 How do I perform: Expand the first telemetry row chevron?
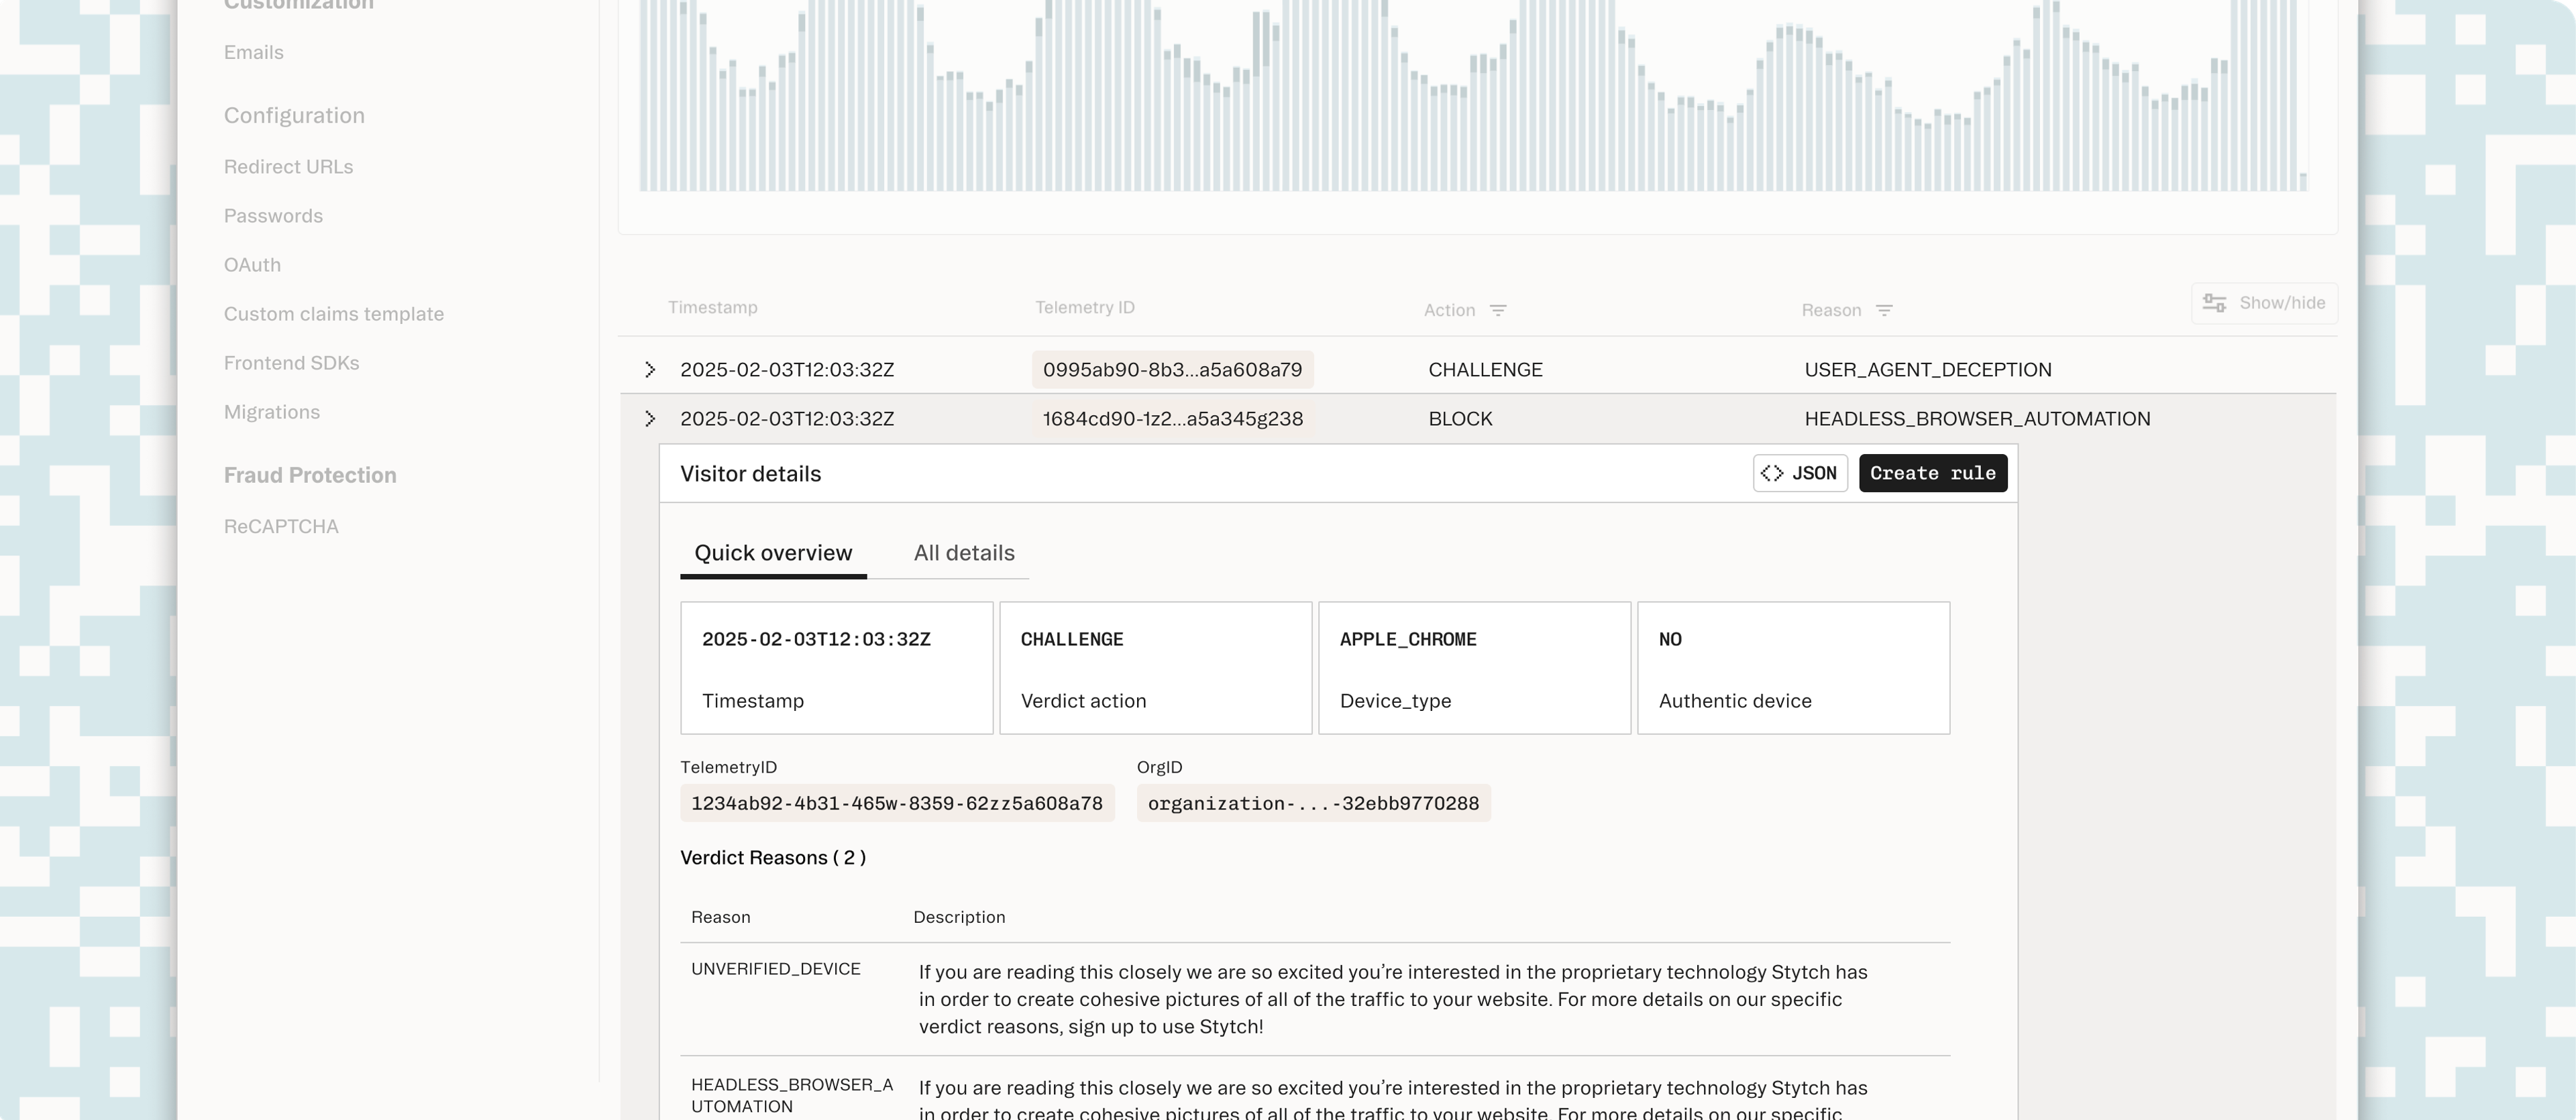click(649, 368)
